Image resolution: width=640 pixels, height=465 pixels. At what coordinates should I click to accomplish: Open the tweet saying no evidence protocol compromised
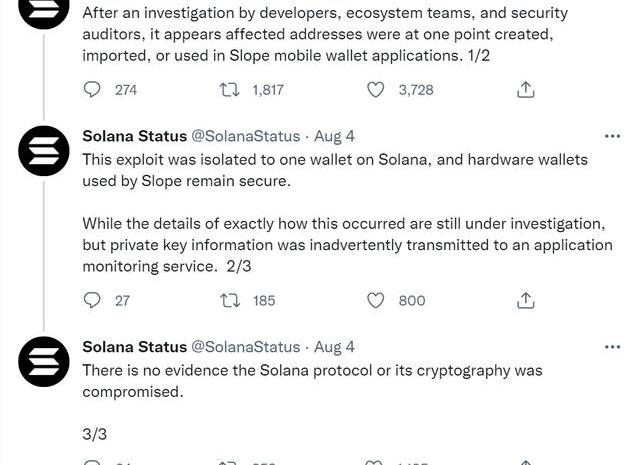[312, 381]
